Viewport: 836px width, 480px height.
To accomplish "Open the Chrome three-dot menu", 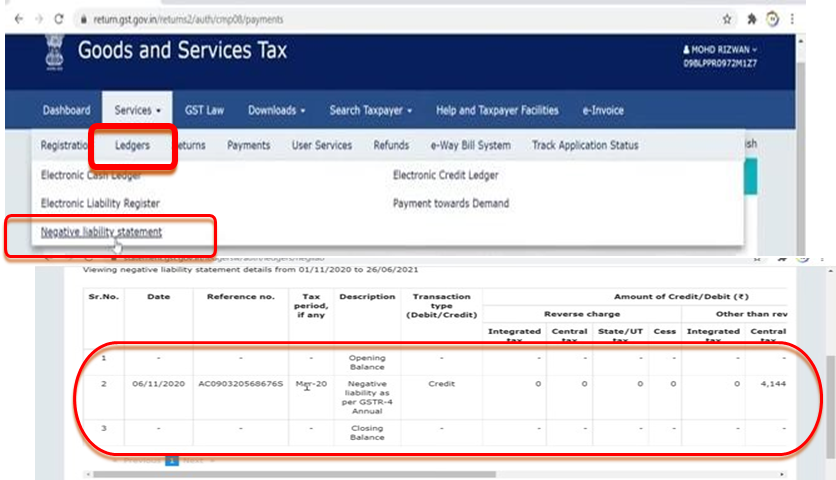I will (793, 18).
